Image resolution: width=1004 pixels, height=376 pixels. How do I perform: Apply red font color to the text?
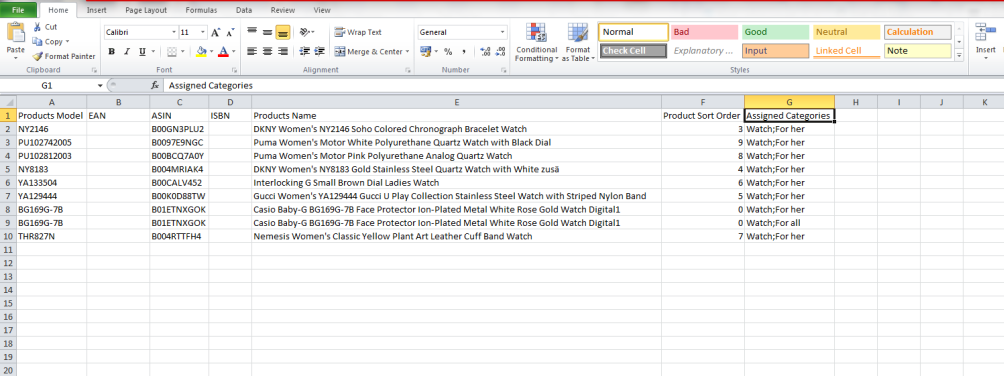(223, 52)
